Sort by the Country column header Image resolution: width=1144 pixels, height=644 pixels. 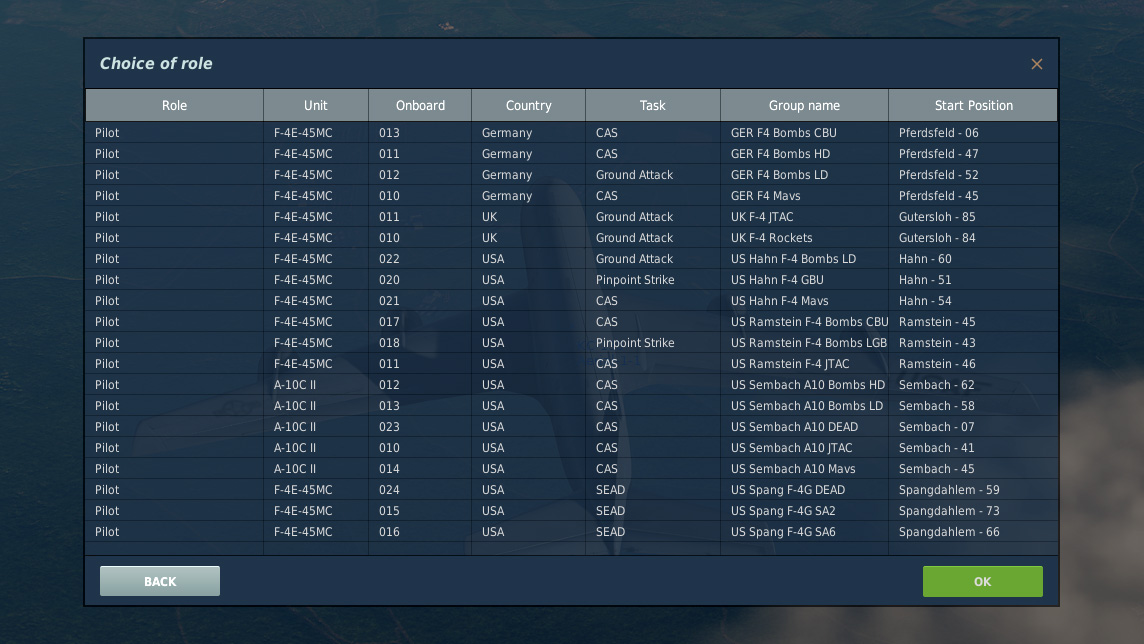(x=528, y=105)
